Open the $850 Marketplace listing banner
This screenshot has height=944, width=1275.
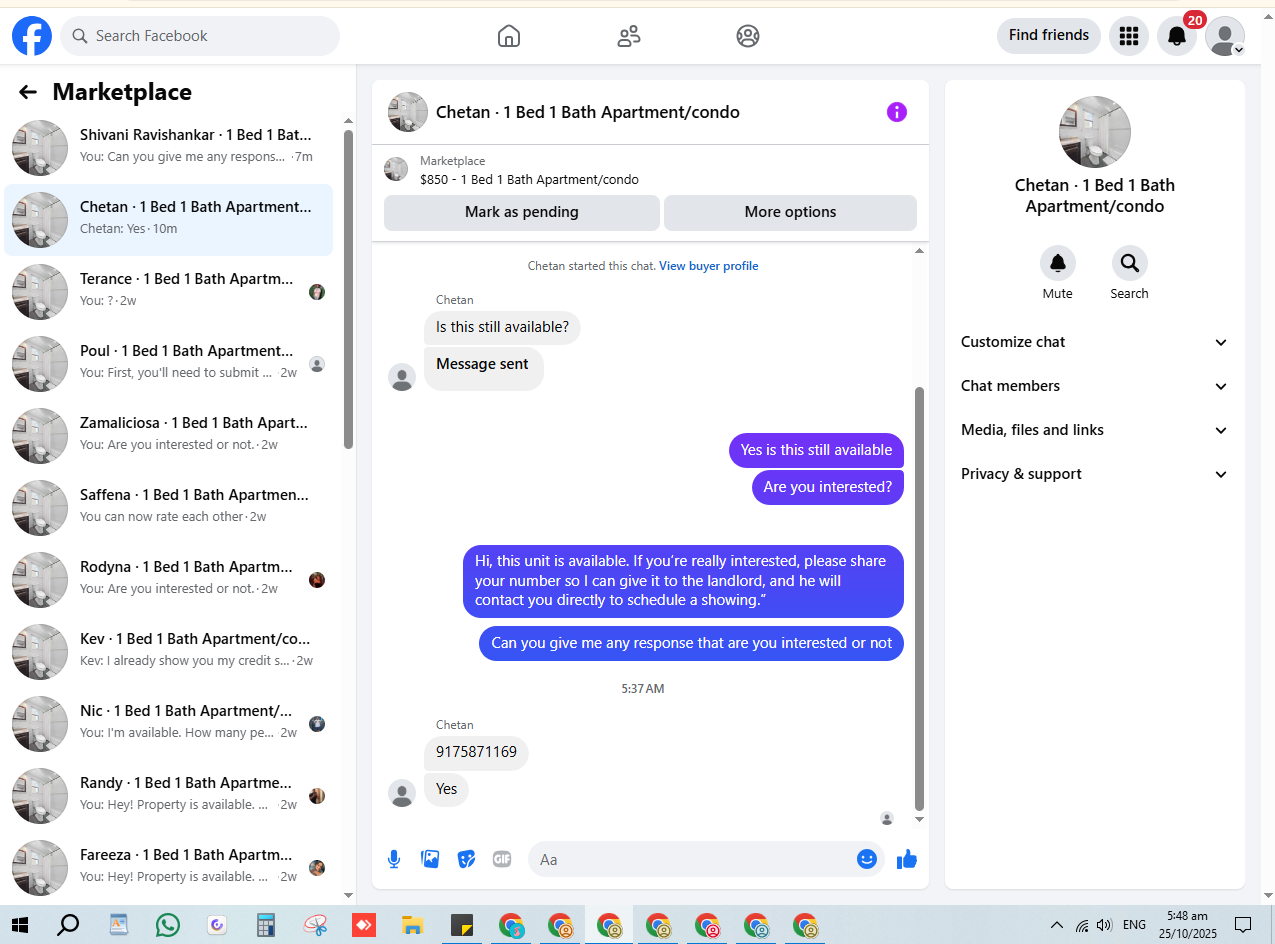650,170
